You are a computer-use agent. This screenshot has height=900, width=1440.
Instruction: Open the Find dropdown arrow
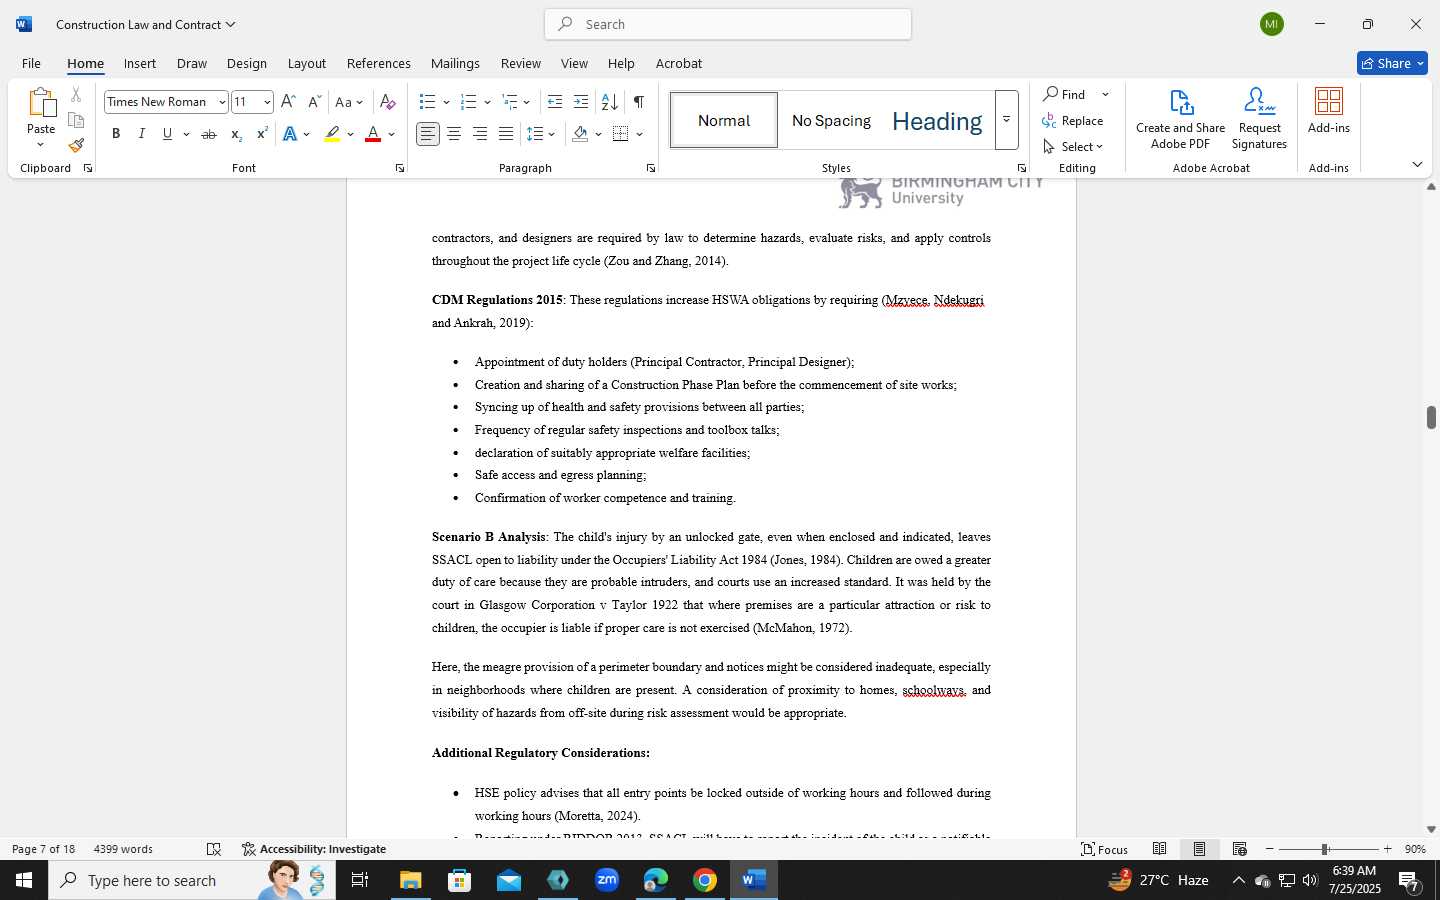pyautogui.click(x=1105, y=95)
